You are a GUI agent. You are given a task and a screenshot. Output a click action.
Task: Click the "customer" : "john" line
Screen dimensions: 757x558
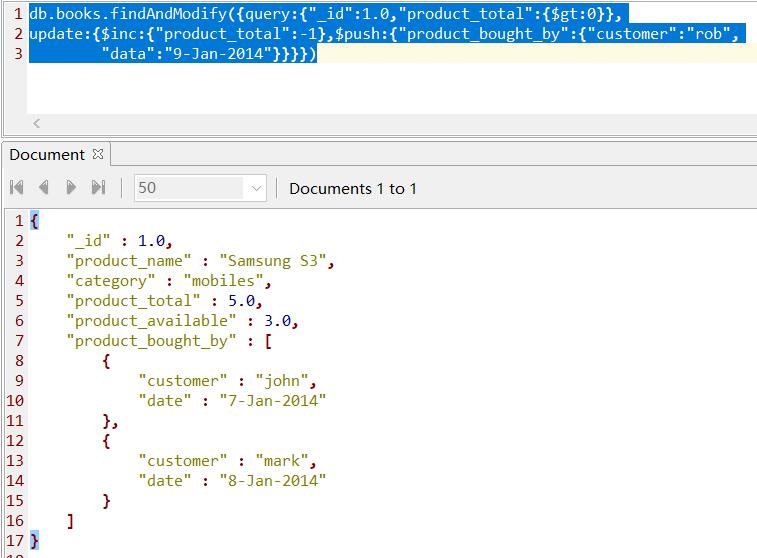coord(227,381)
